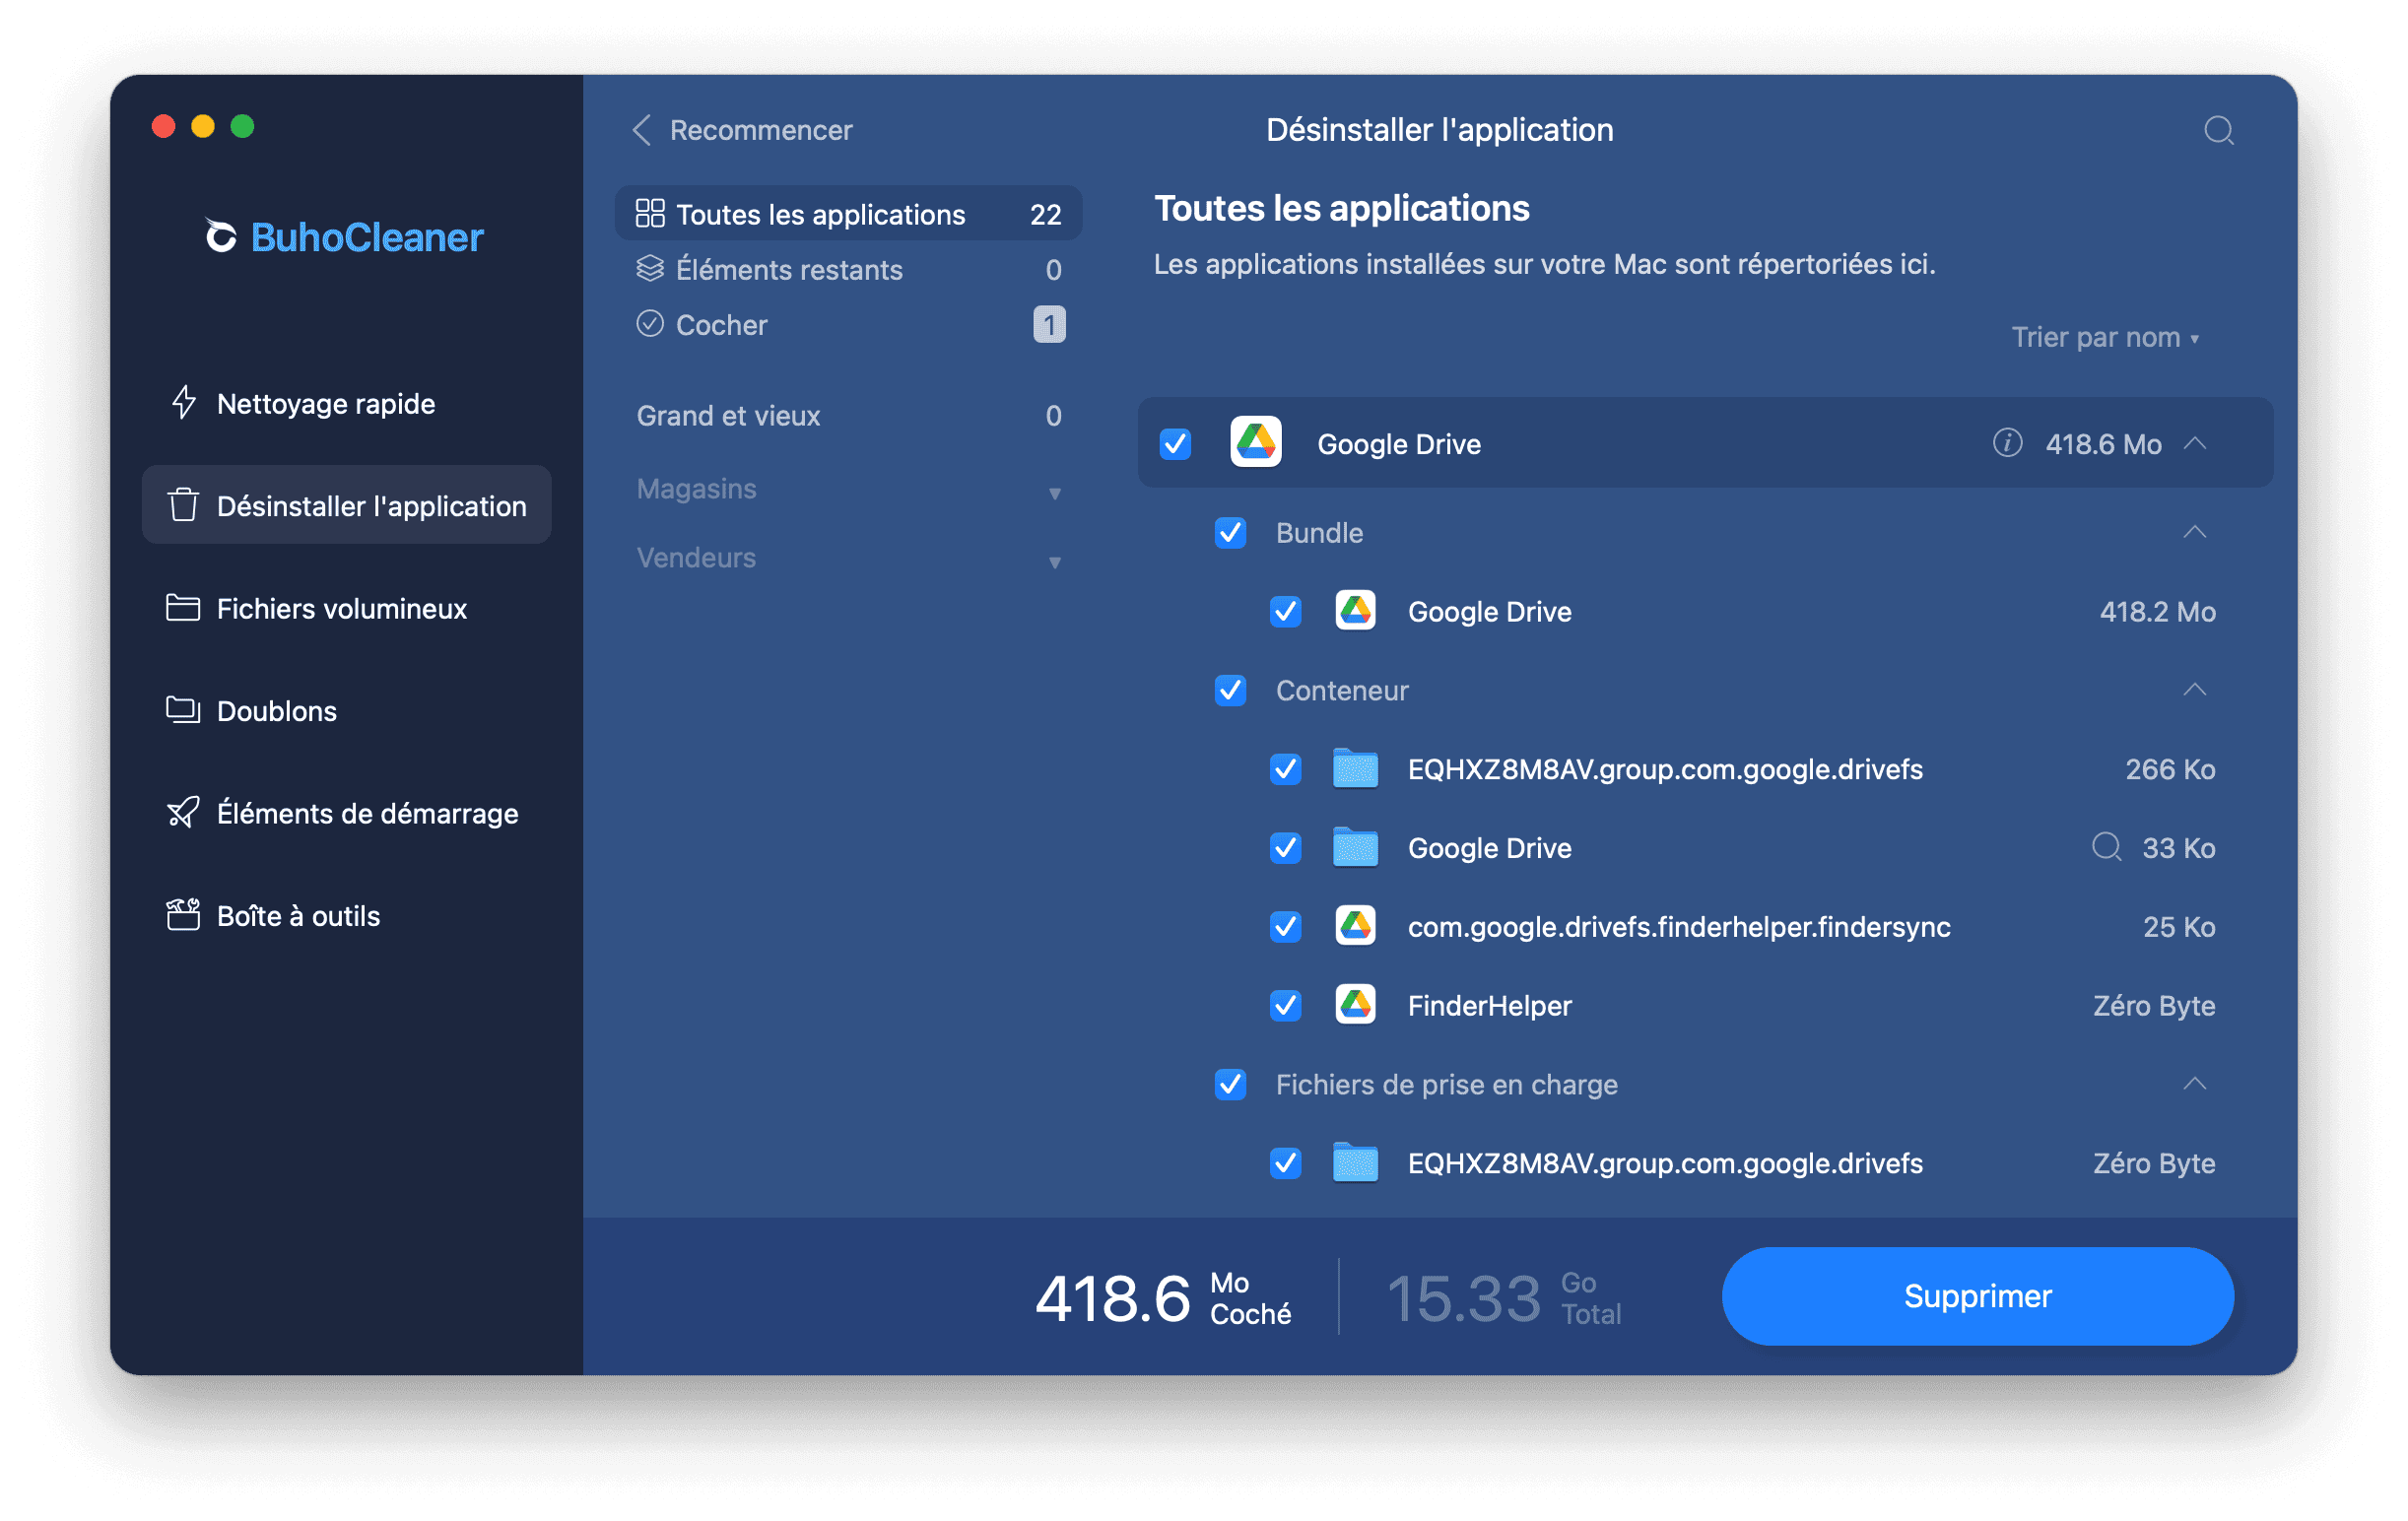Click the Doublons icon
The height and width of the screenshot is (1521, 2408).
[x=183, y=710]
